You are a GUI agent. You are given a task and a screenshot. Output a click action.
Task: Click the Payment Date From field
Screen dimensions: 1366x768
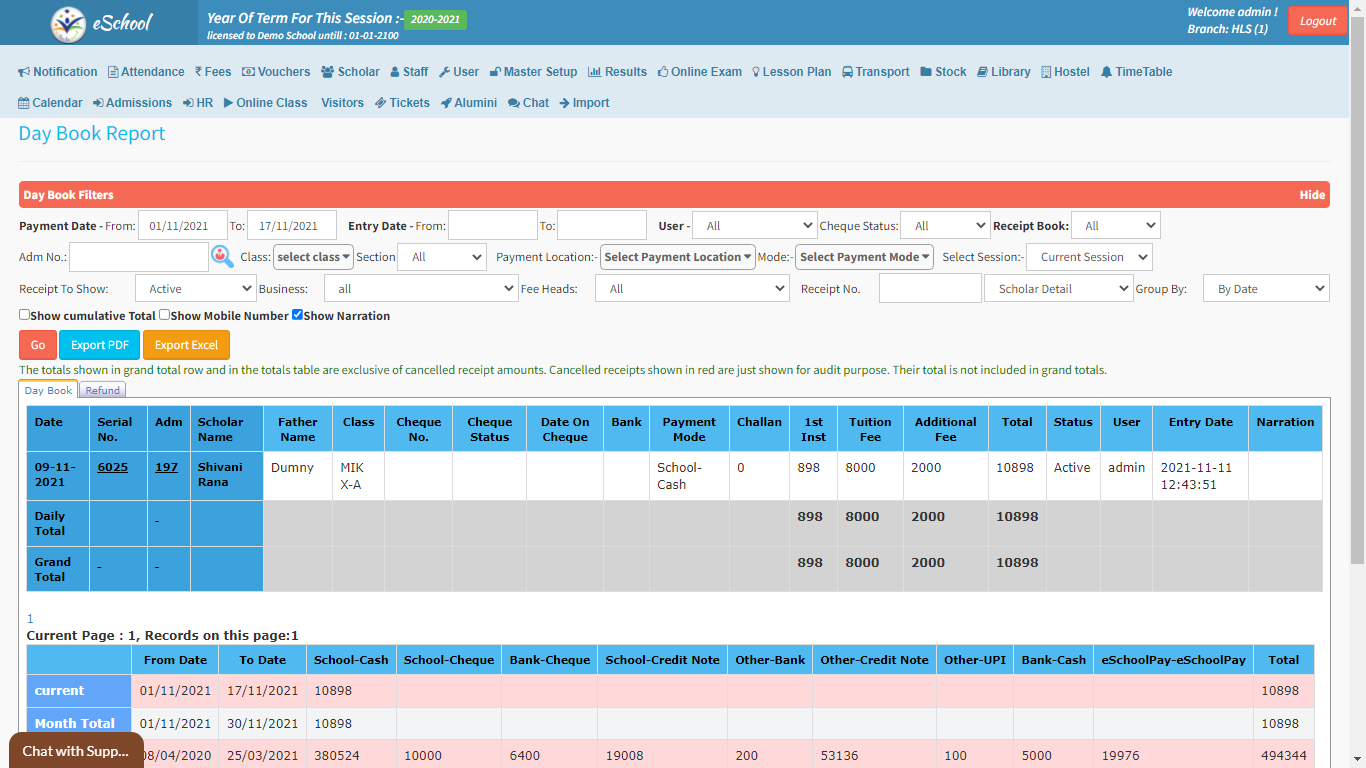tap(182, 226)
